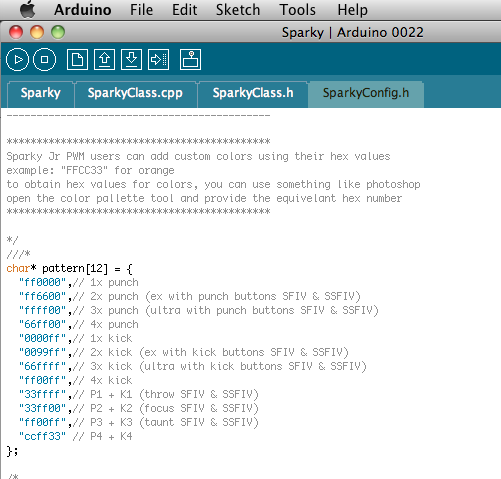
Task: Select the SparkyConfig.h tab
Action: tap(366, 93)
